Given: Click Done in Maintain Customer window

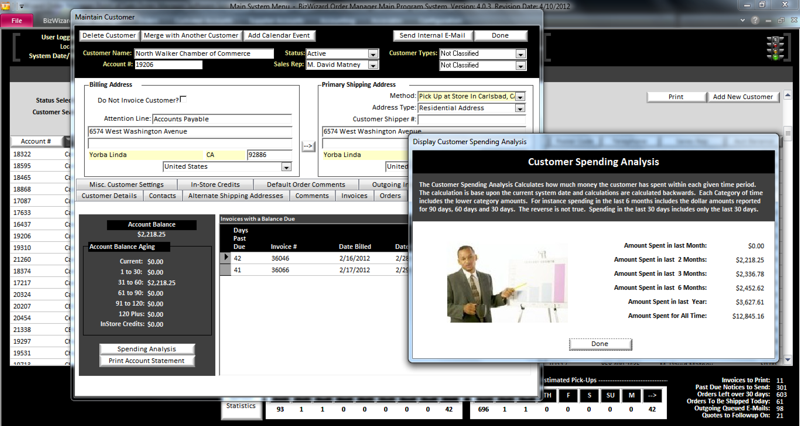Looking at the screenshot, I should (500, 36).
